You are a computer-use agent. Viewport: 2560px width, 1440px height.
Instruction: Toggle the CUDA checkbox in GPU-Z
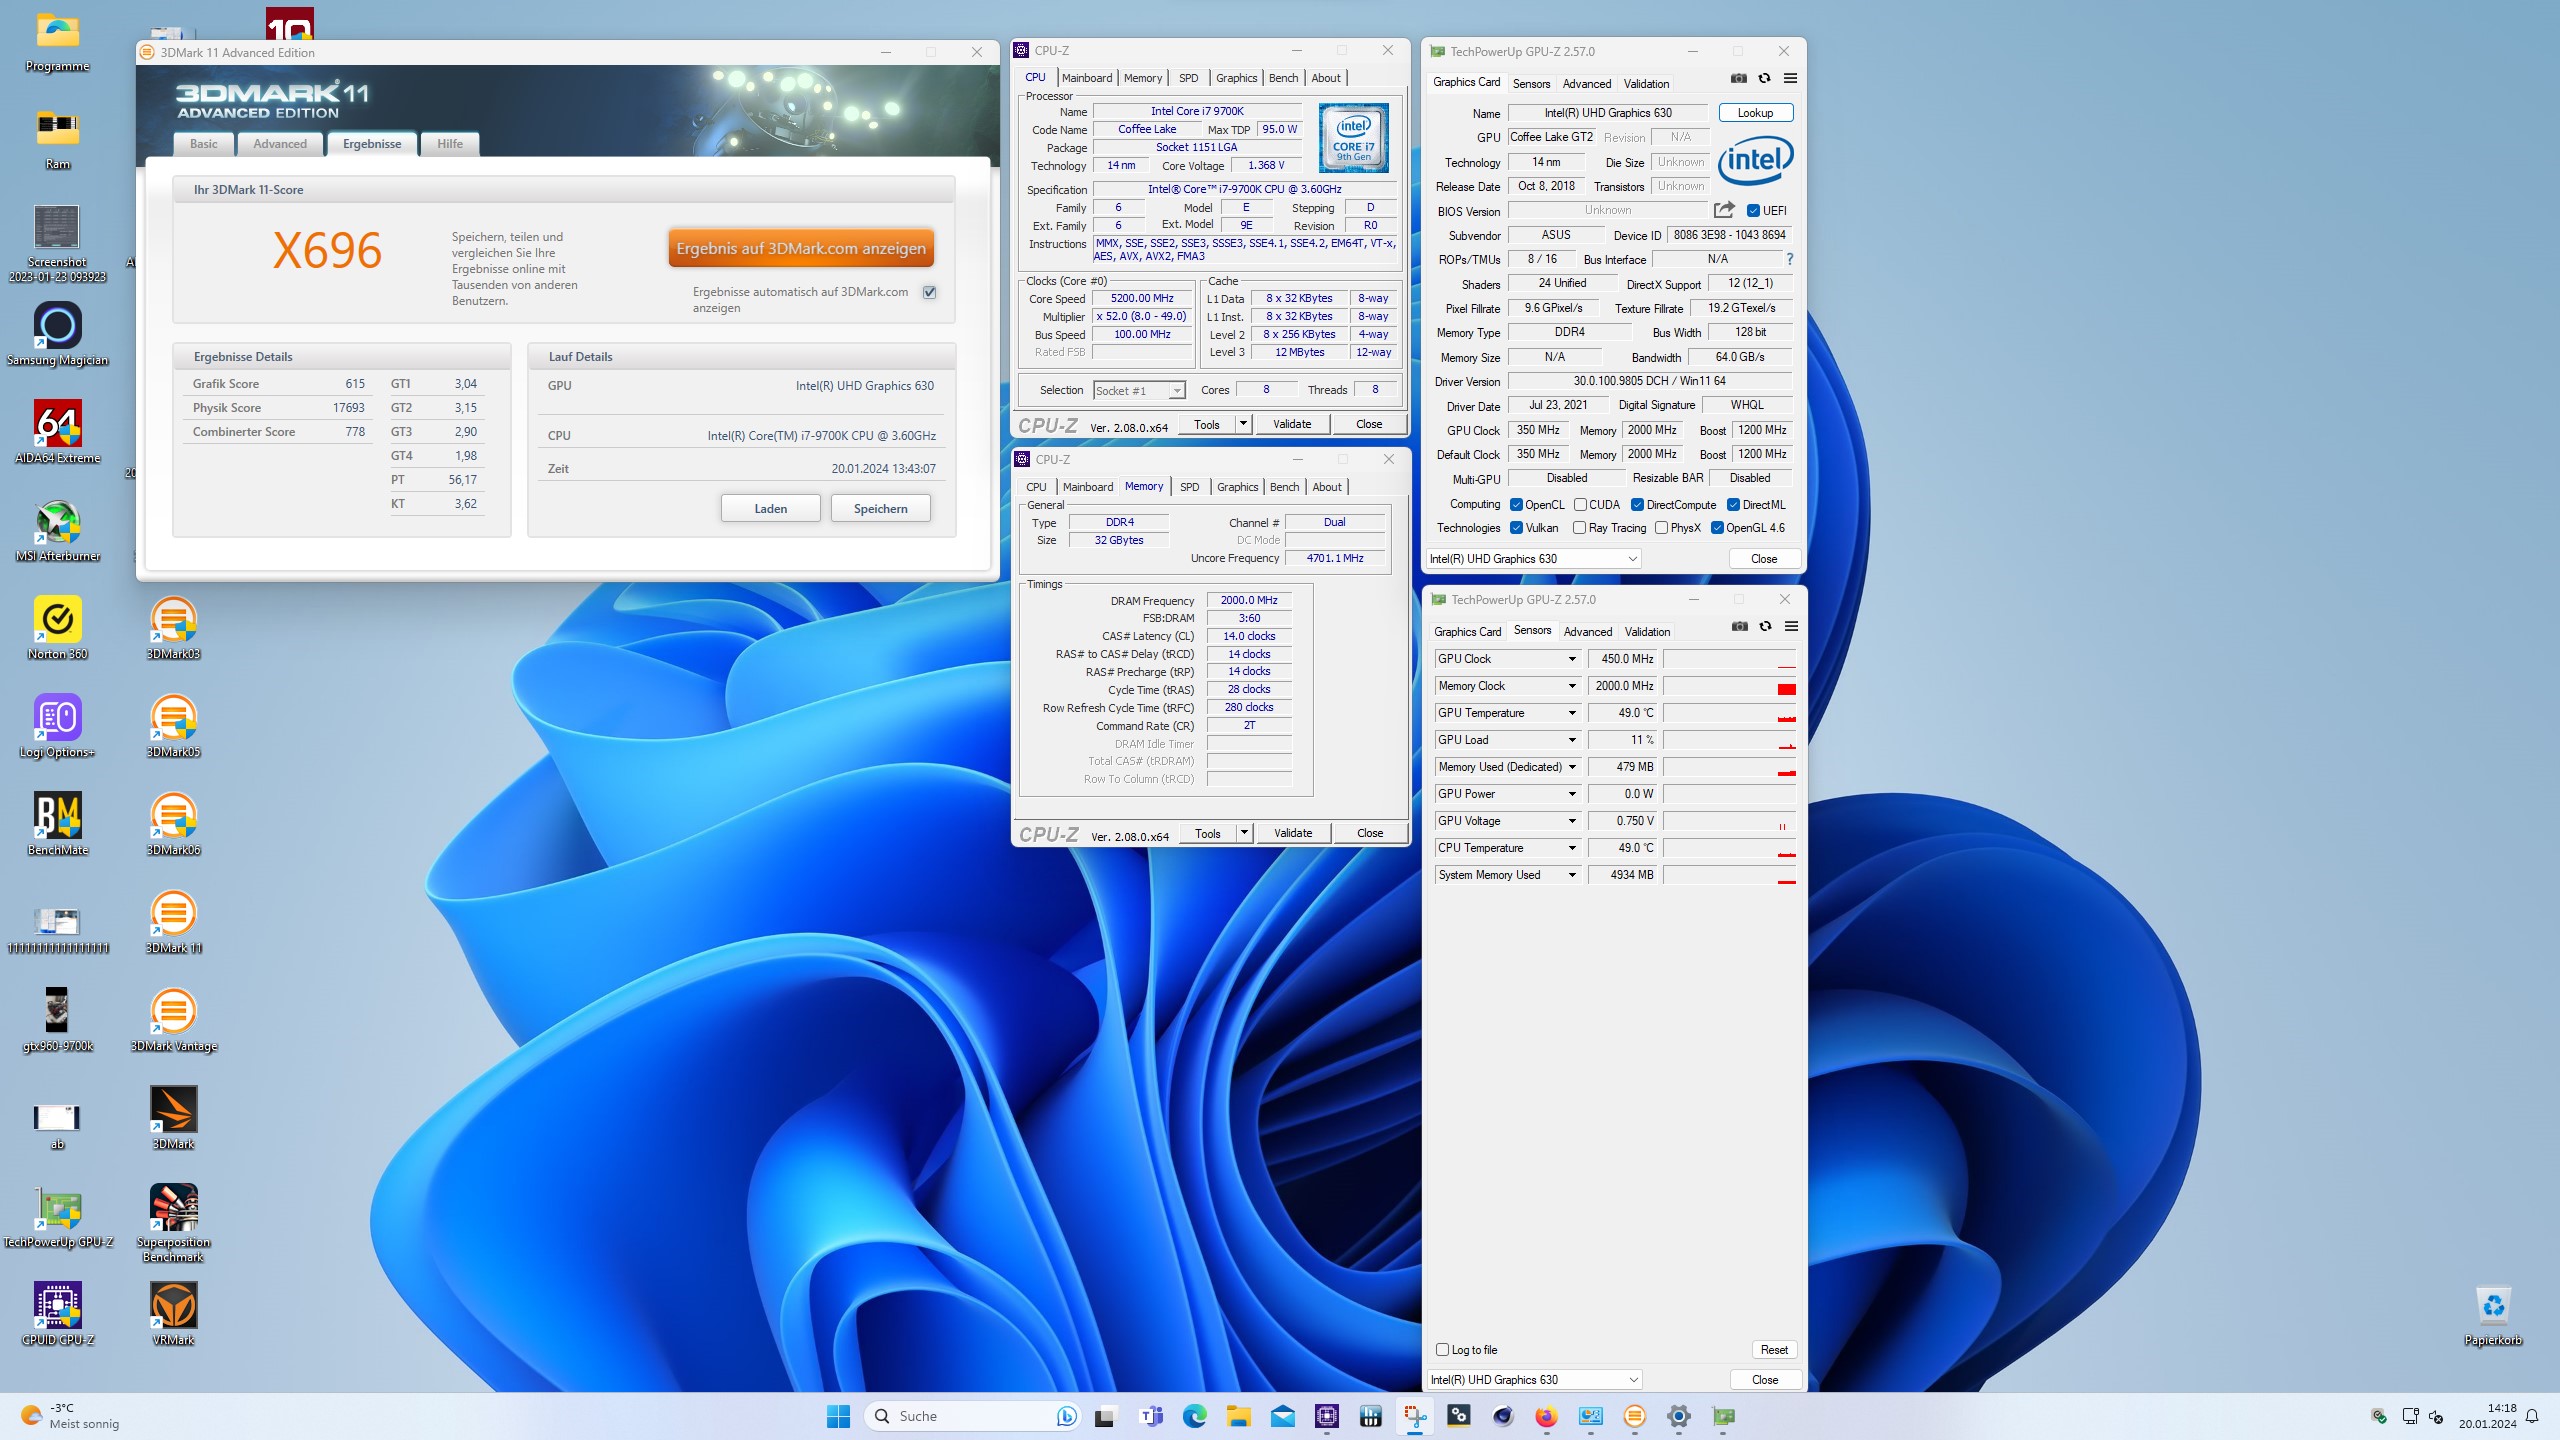tap(1580, 505)
